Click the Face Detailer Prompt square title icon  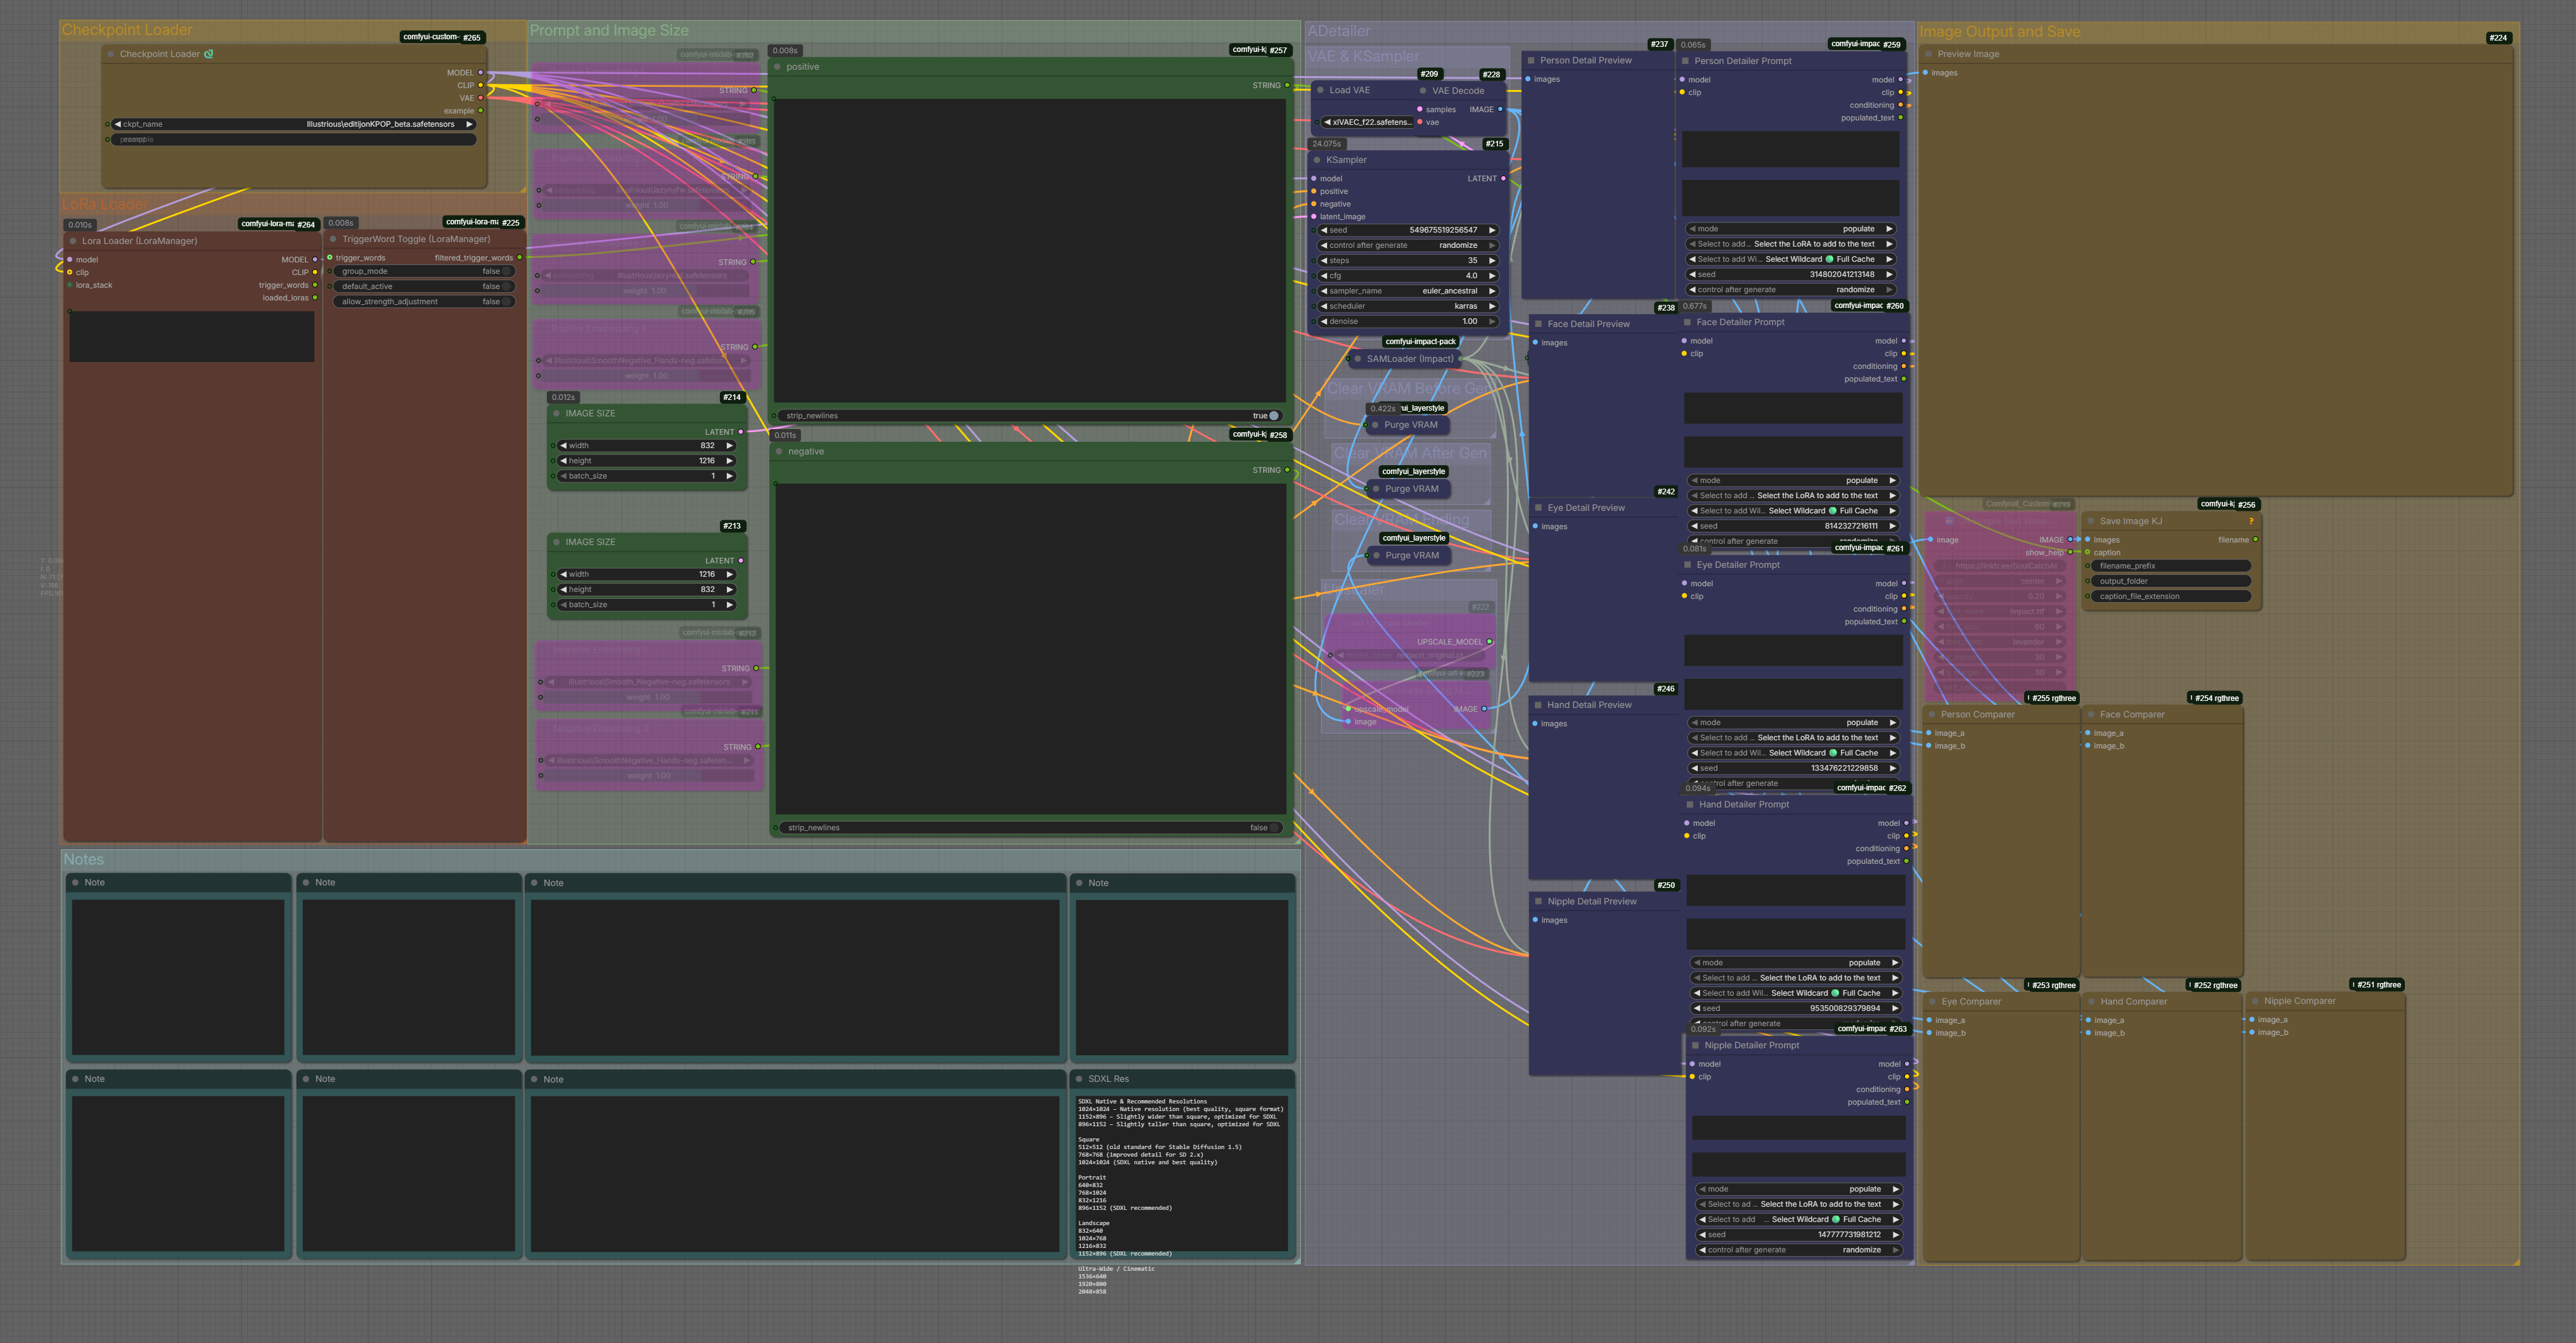pos(1687,322)
